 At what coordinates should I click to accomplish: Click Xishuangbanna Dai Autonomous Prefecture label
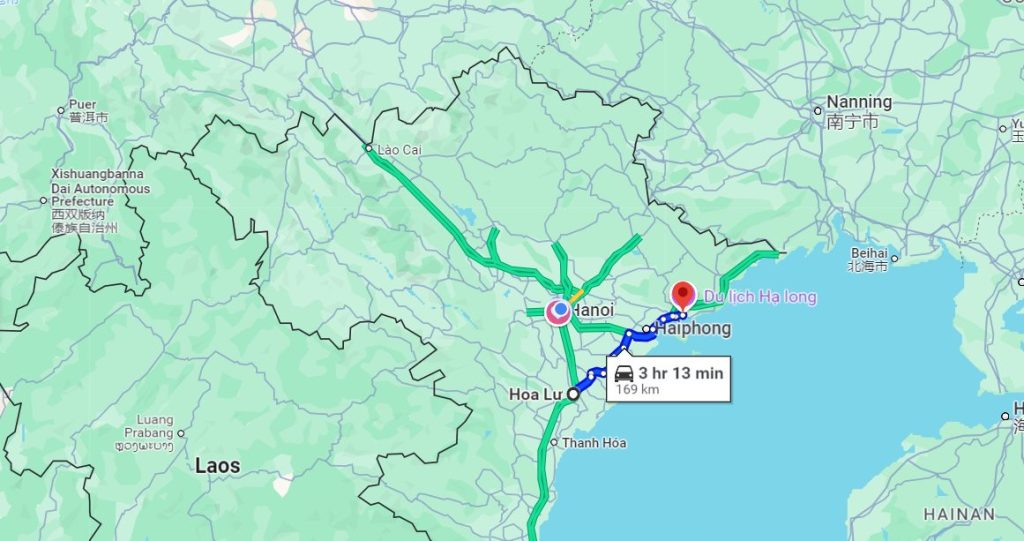pos(101,188)
